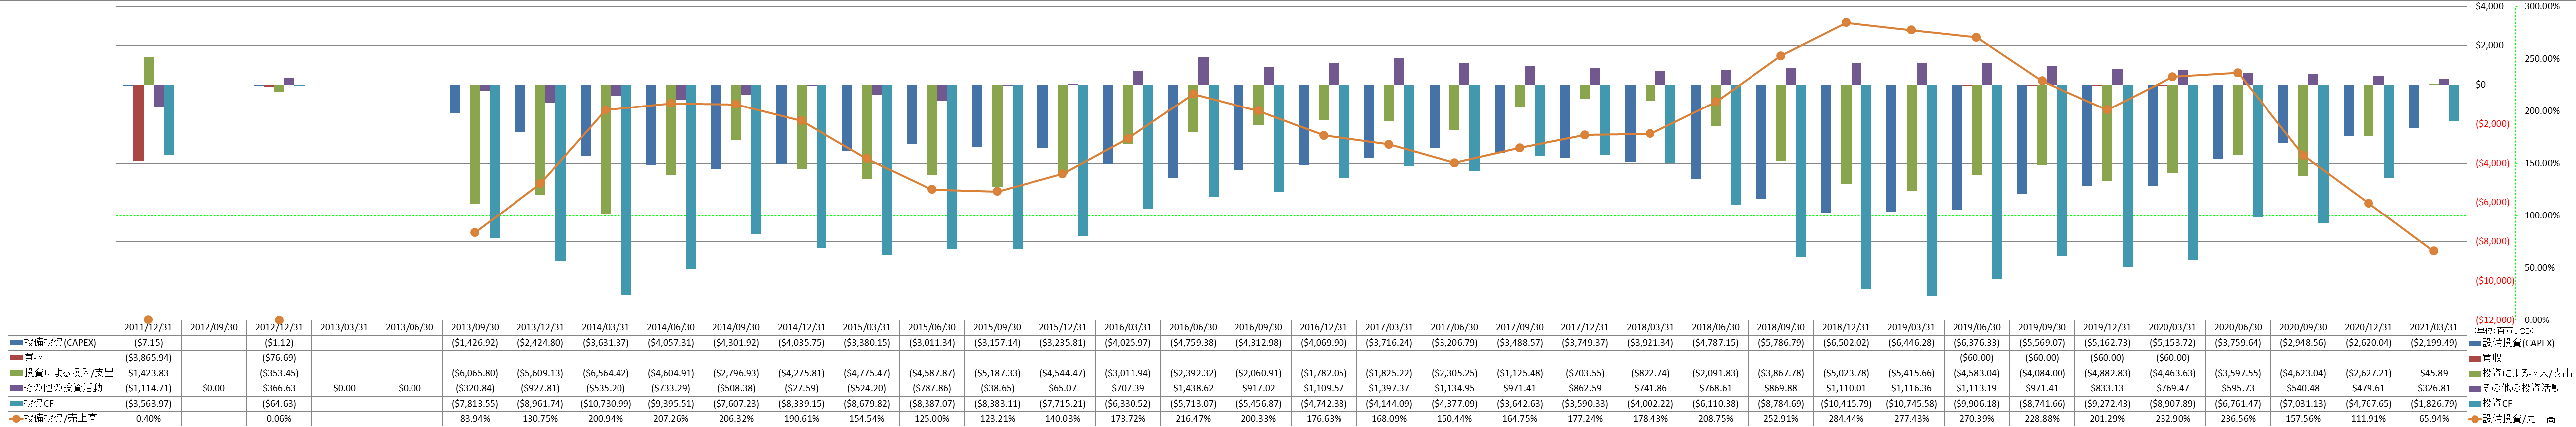Click the ($4,759.38) CAPEX cell
Screen dimensions: 2576x427
click(1193, 342)
